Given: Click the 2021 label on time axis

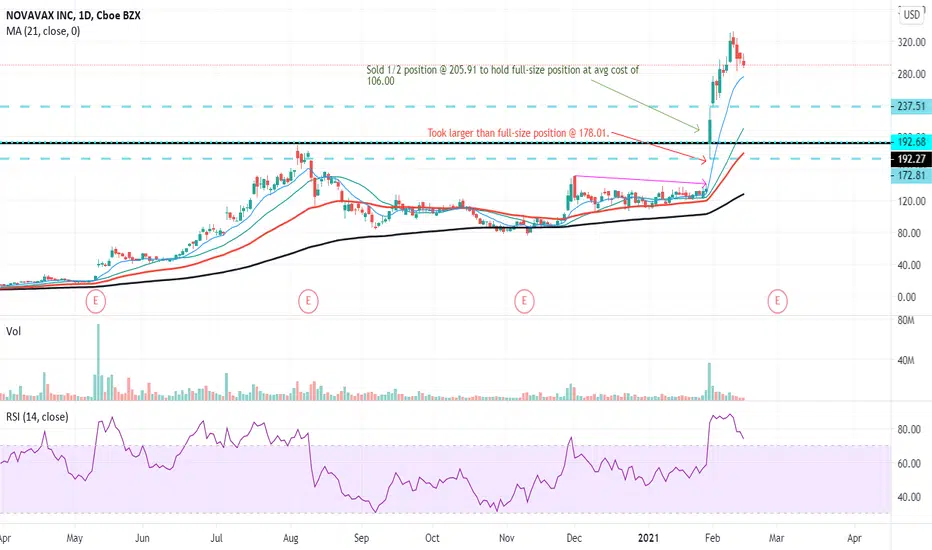Looking at the screenshot, I should pyautogui.click(x=648, y=538).
